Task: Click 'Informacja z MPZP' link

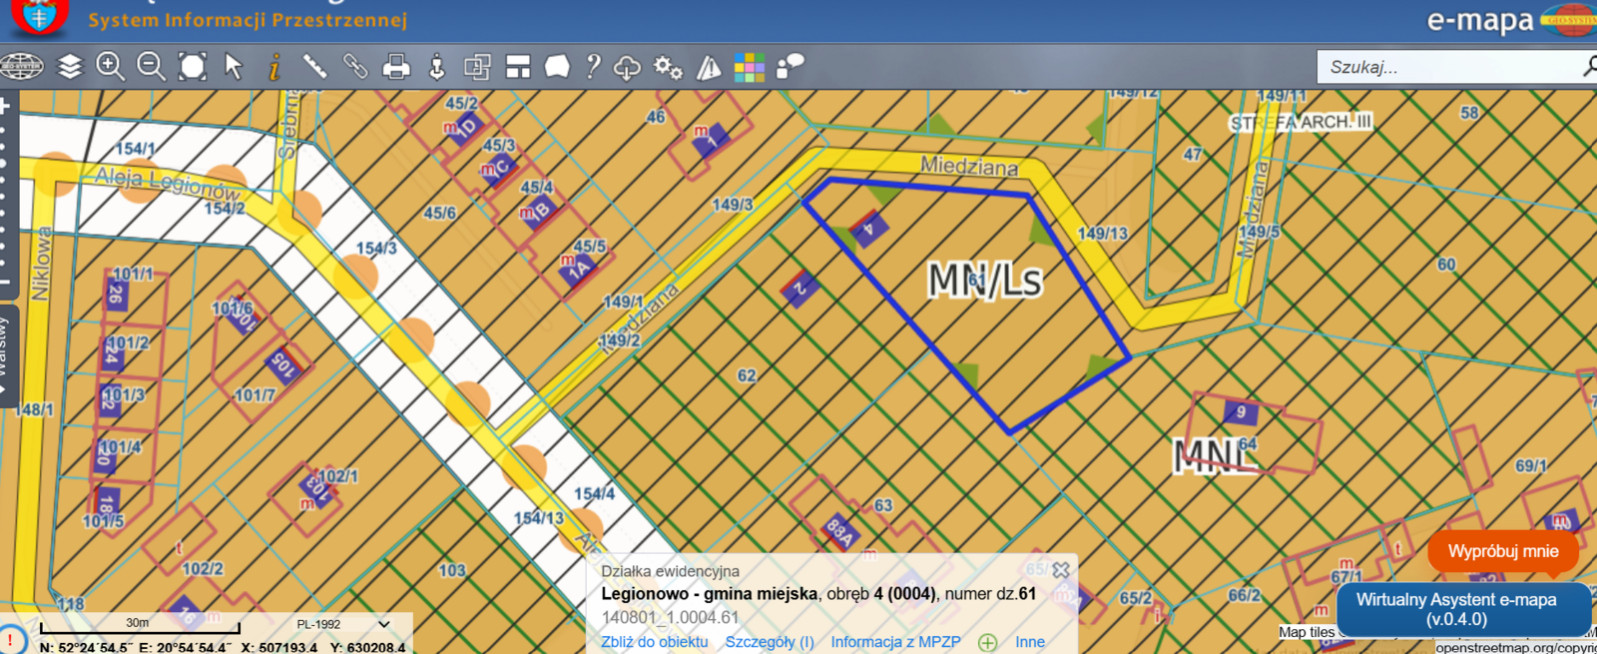Action: pos(895,642)
